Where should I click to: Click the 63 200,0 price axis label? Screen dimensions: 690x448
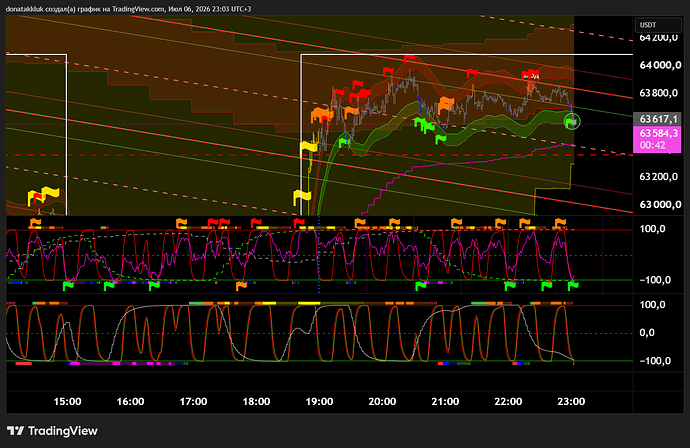[x=658, y=176]
